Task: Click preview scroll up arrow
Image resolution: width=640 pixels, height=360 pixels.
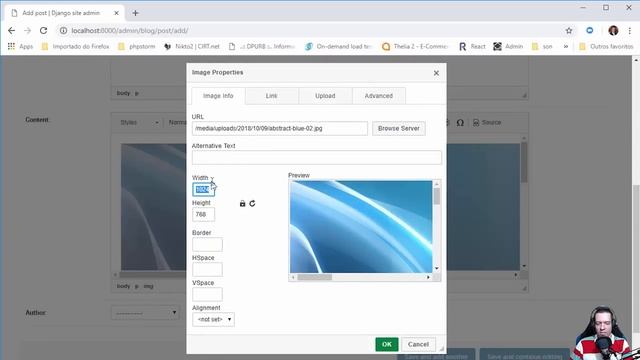Action: 437,184
